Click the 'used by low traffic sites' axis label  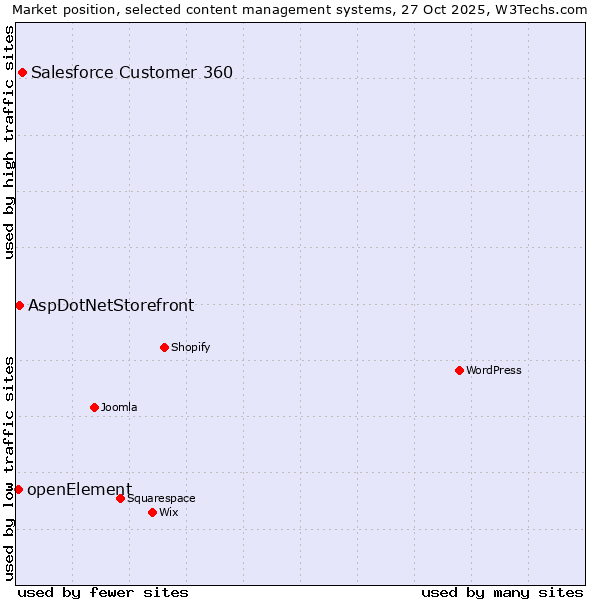tap(9, 468)
